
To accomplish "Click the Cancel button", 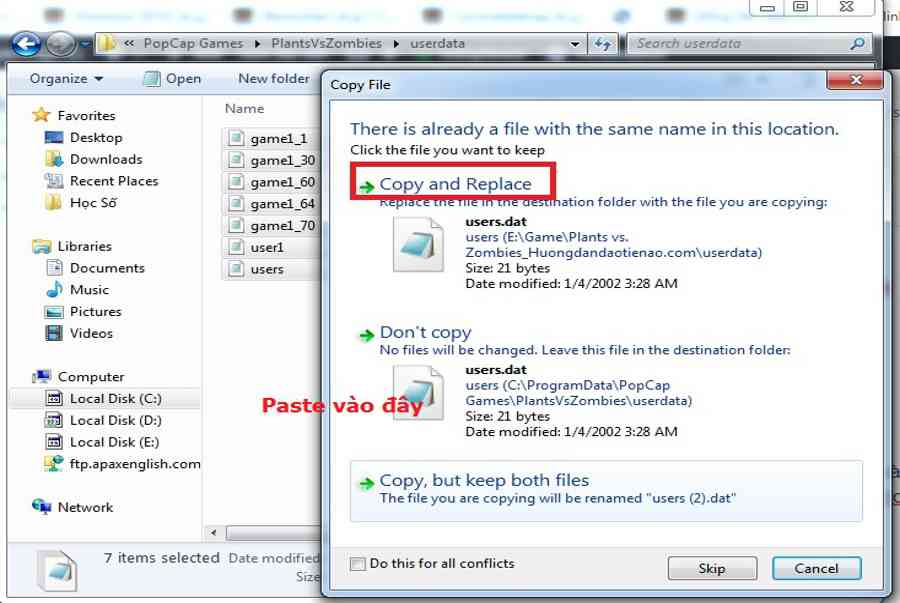I will (x=816, y=568).
